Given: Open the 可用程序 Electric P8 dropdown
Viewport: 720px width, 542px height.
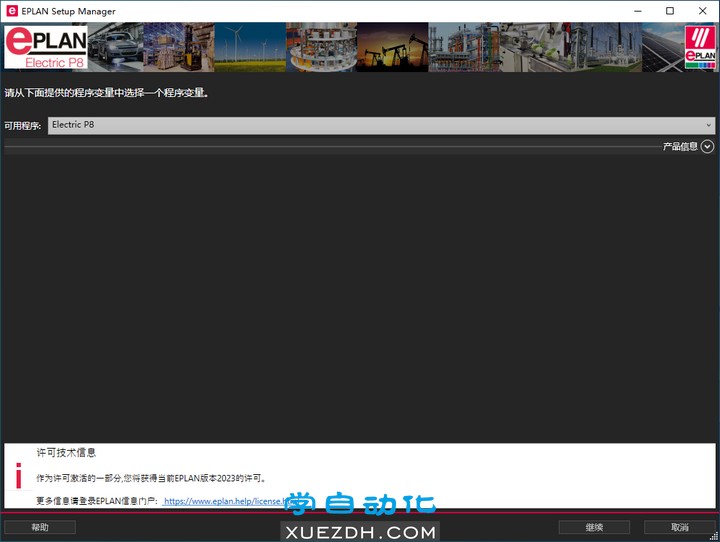Looking at the screenshot, I should pyautogui.click(x=382, y=125).
